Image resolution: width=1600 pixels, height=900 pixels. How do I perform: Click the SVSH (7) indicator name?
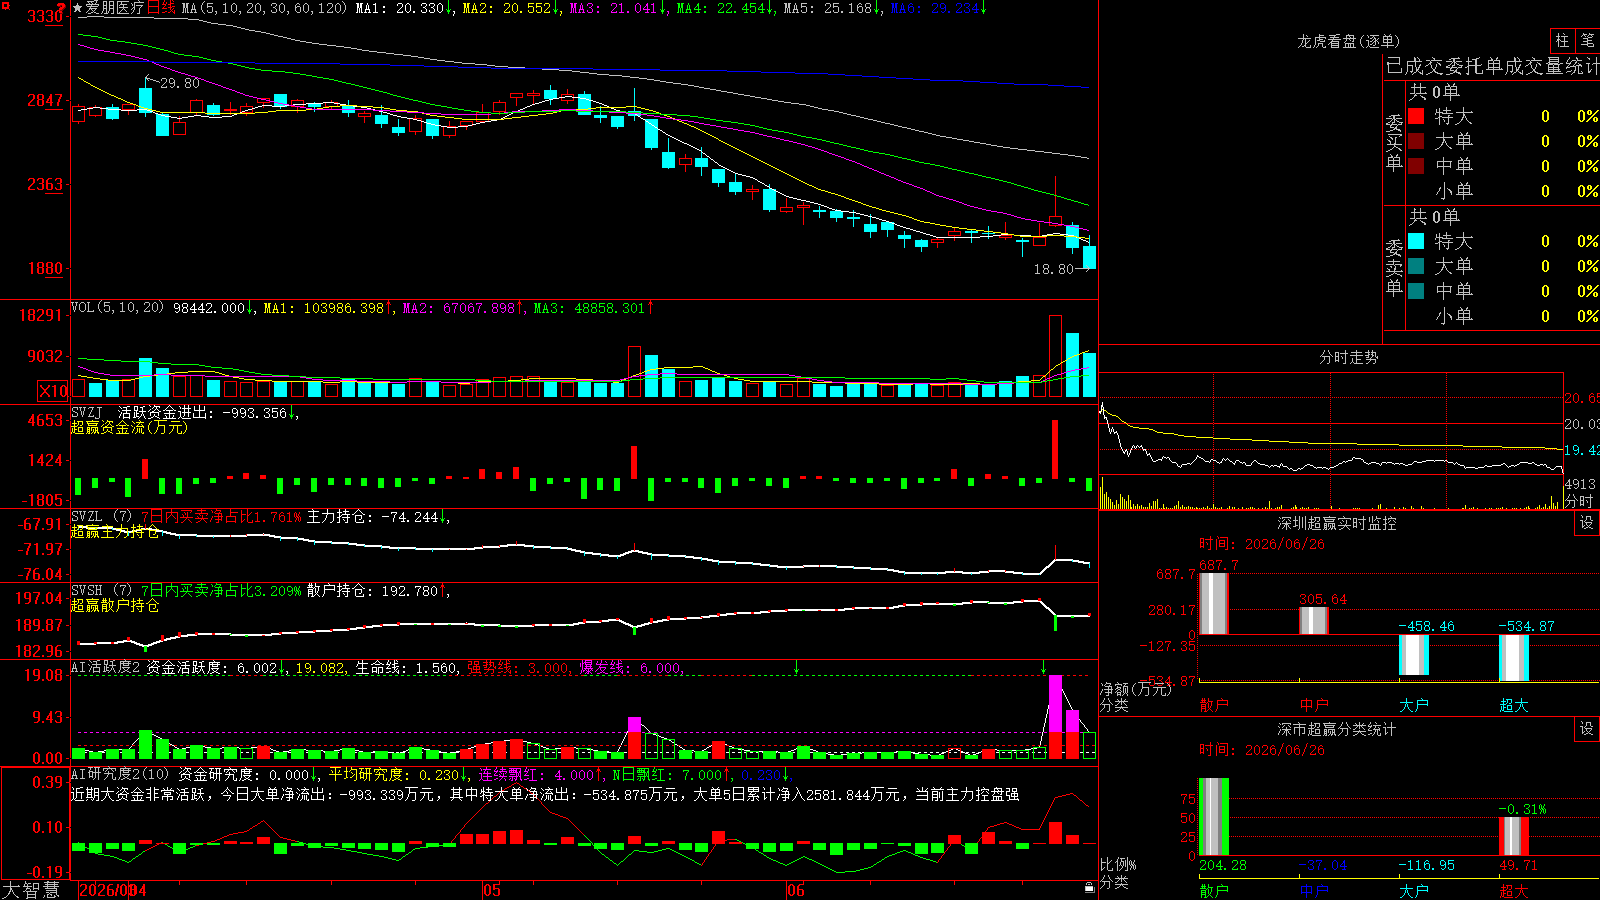tap(101, 591)
